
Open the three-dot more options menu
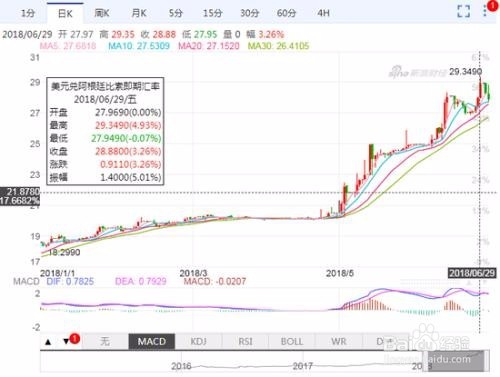click(485, 11)
